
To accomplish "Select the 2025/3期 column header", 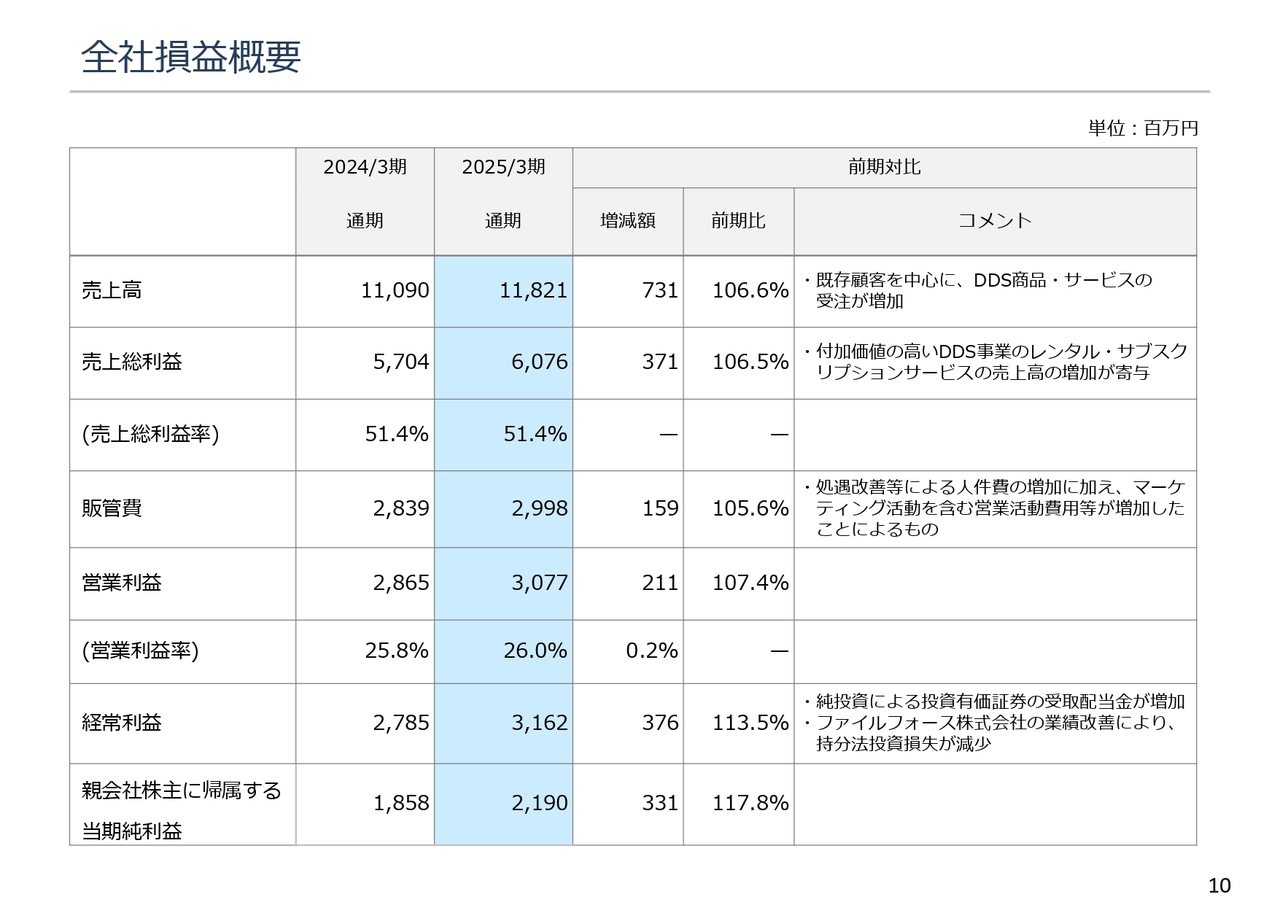I will click(503, 167).
